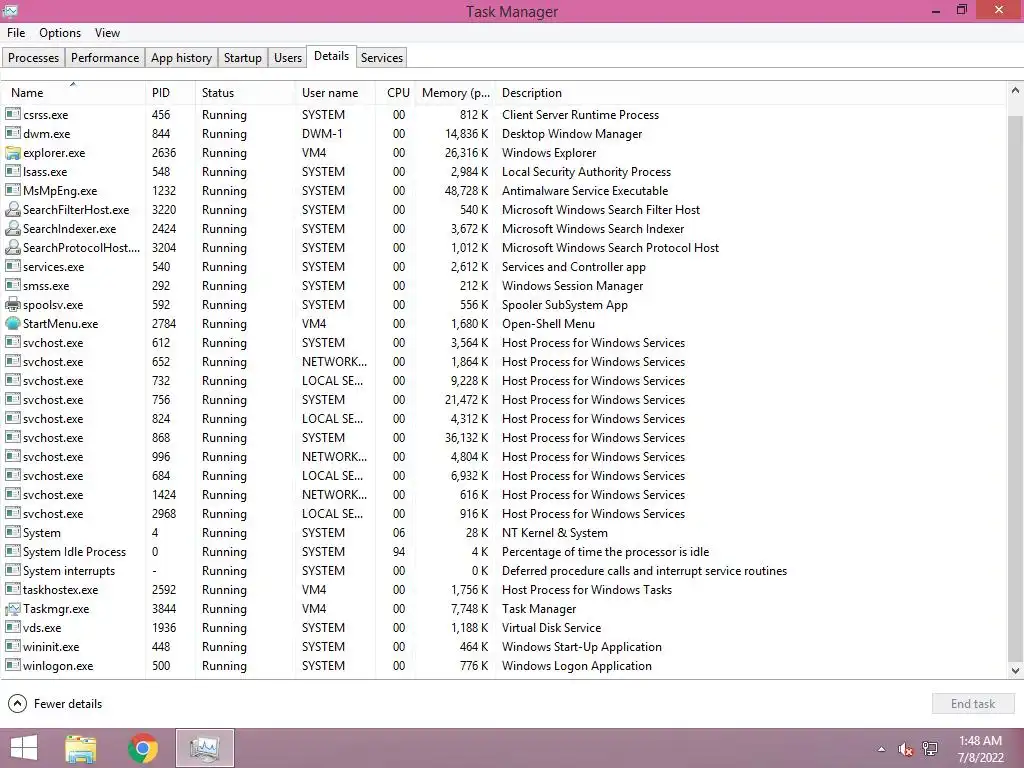Click the SearchIndexer.exe process icon
Image resolution: width=1024 pixels, height=768 pixels.
(x=12, y=229)
